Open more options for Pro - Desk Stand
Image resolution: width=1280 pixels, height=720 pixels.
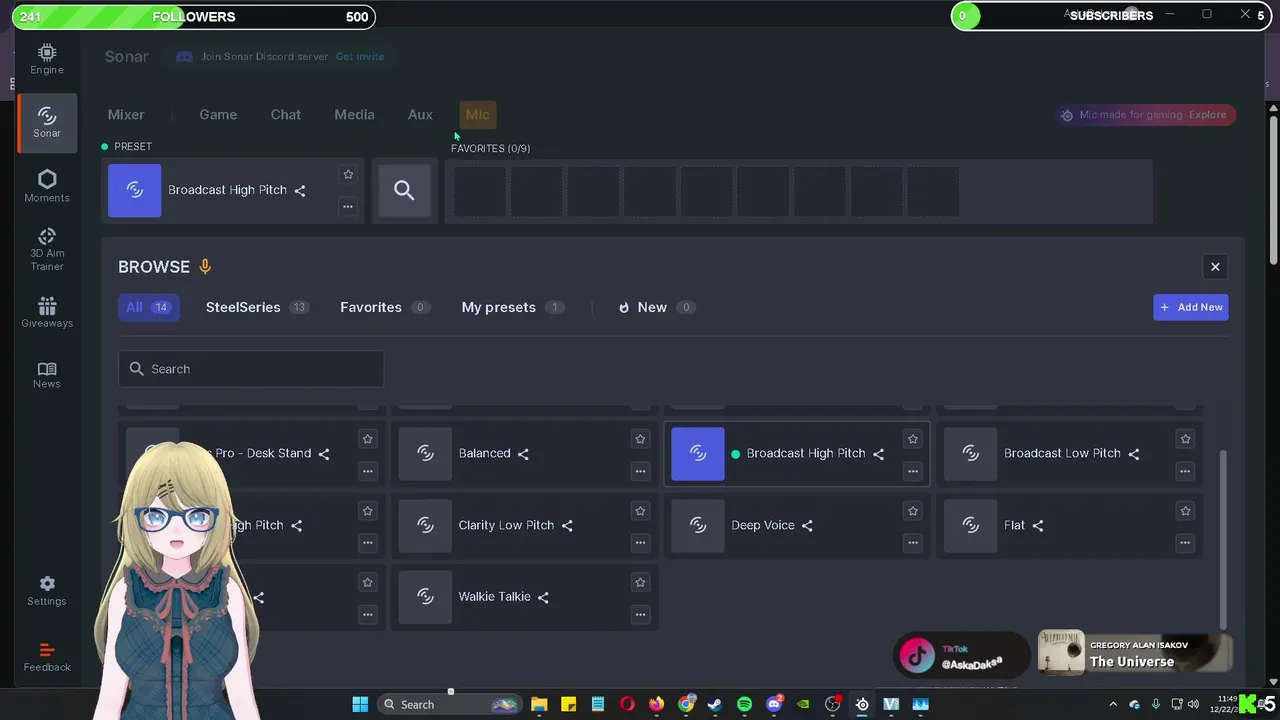[x=367, y=471]
